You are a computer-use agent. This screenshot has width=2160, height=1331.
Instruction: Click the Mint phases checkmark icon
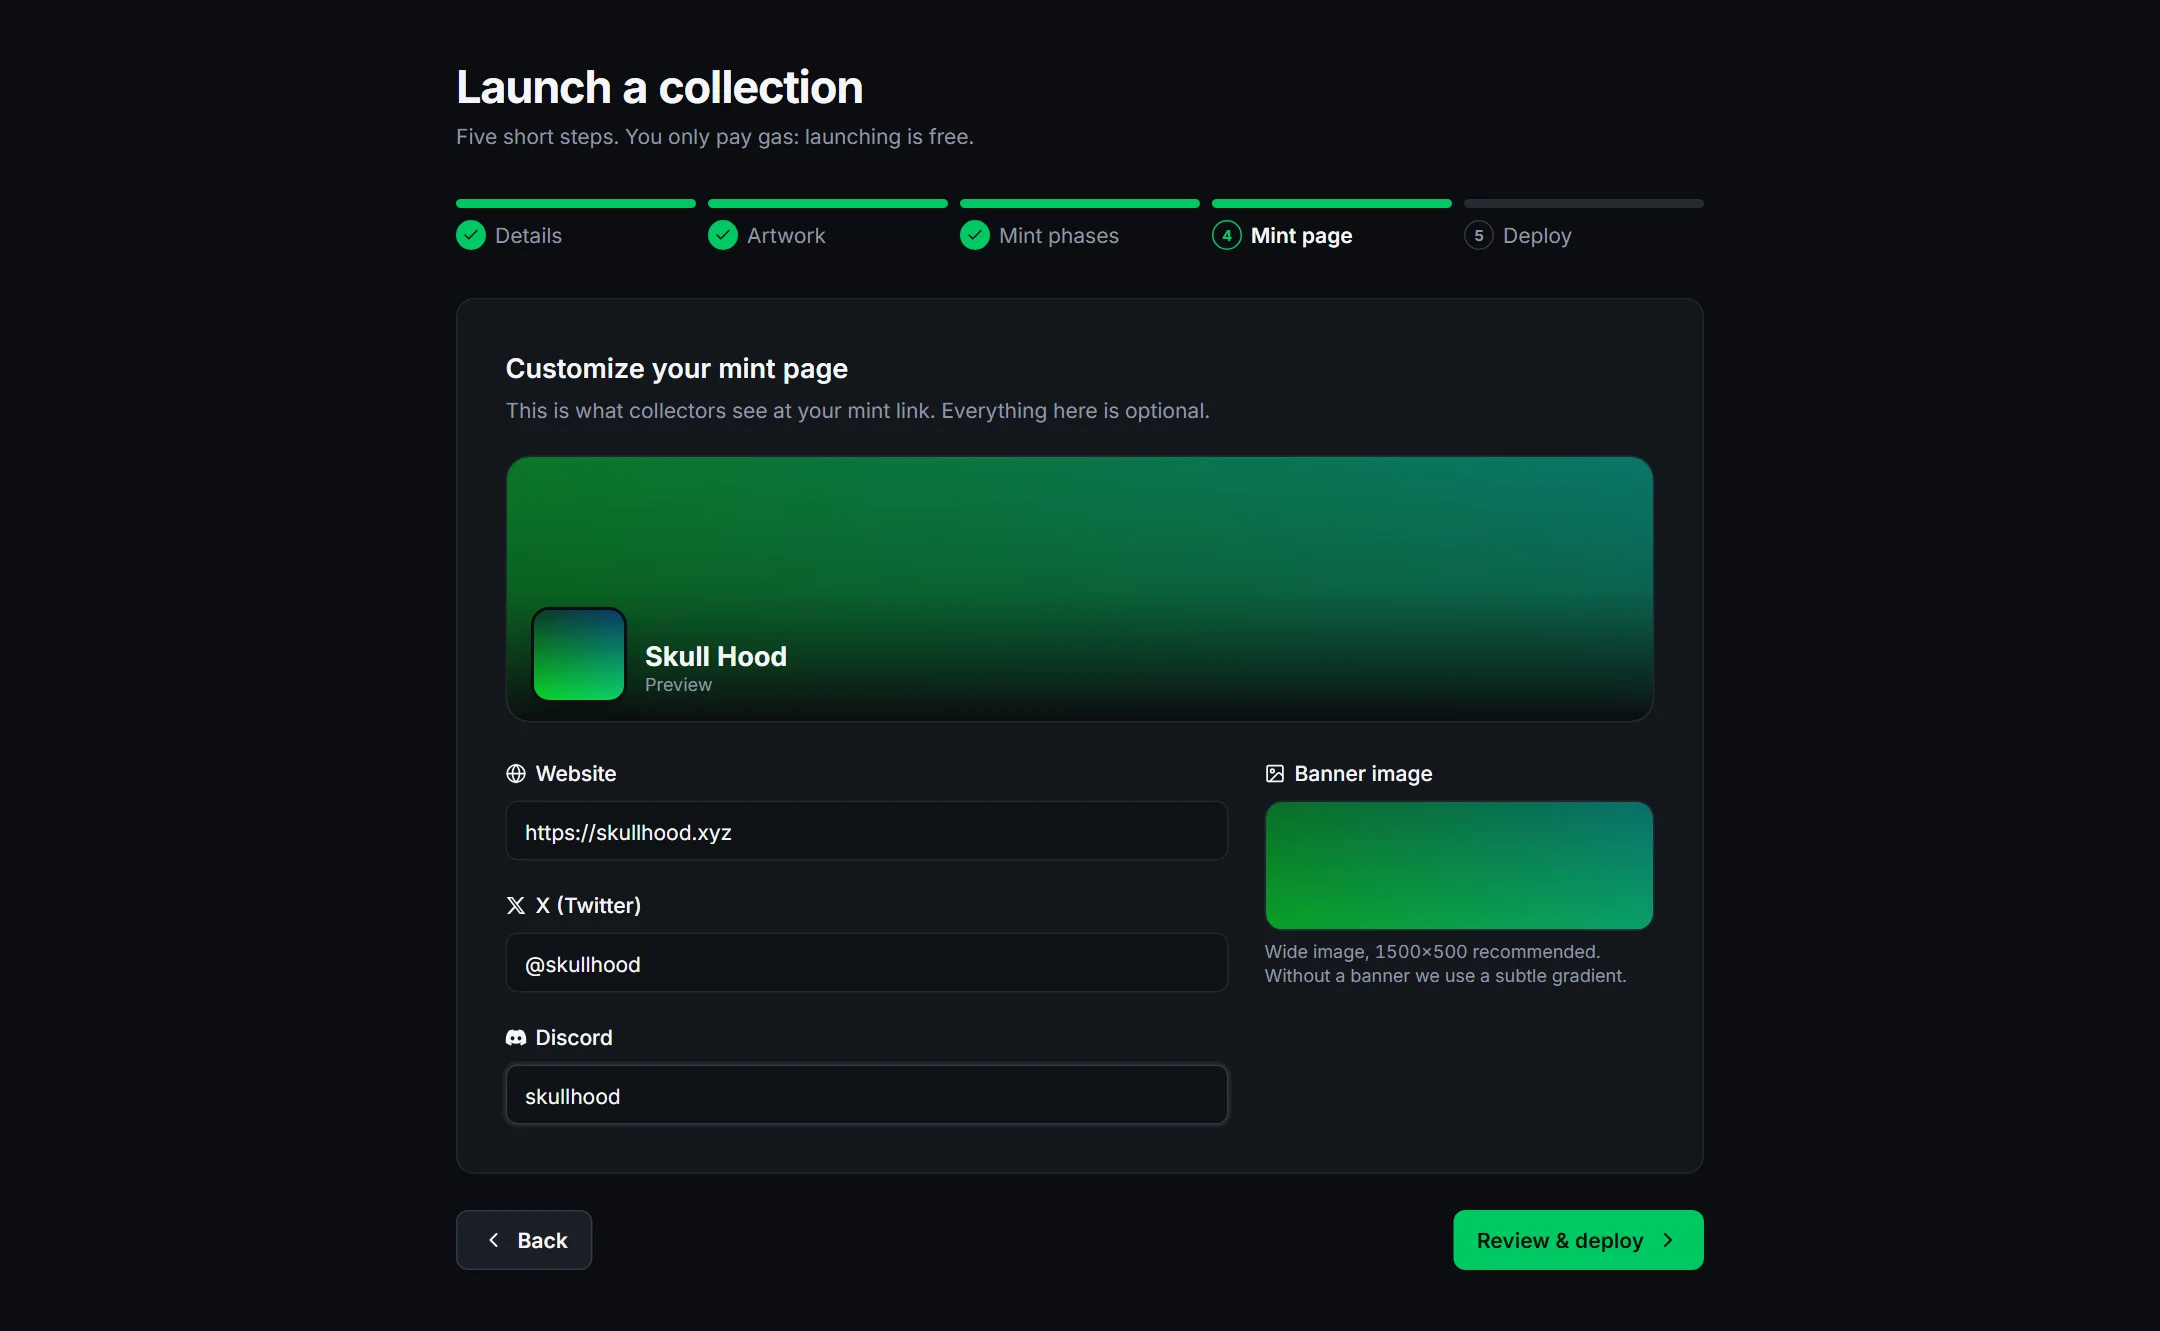pyautogui.click(x=975, y=235)
